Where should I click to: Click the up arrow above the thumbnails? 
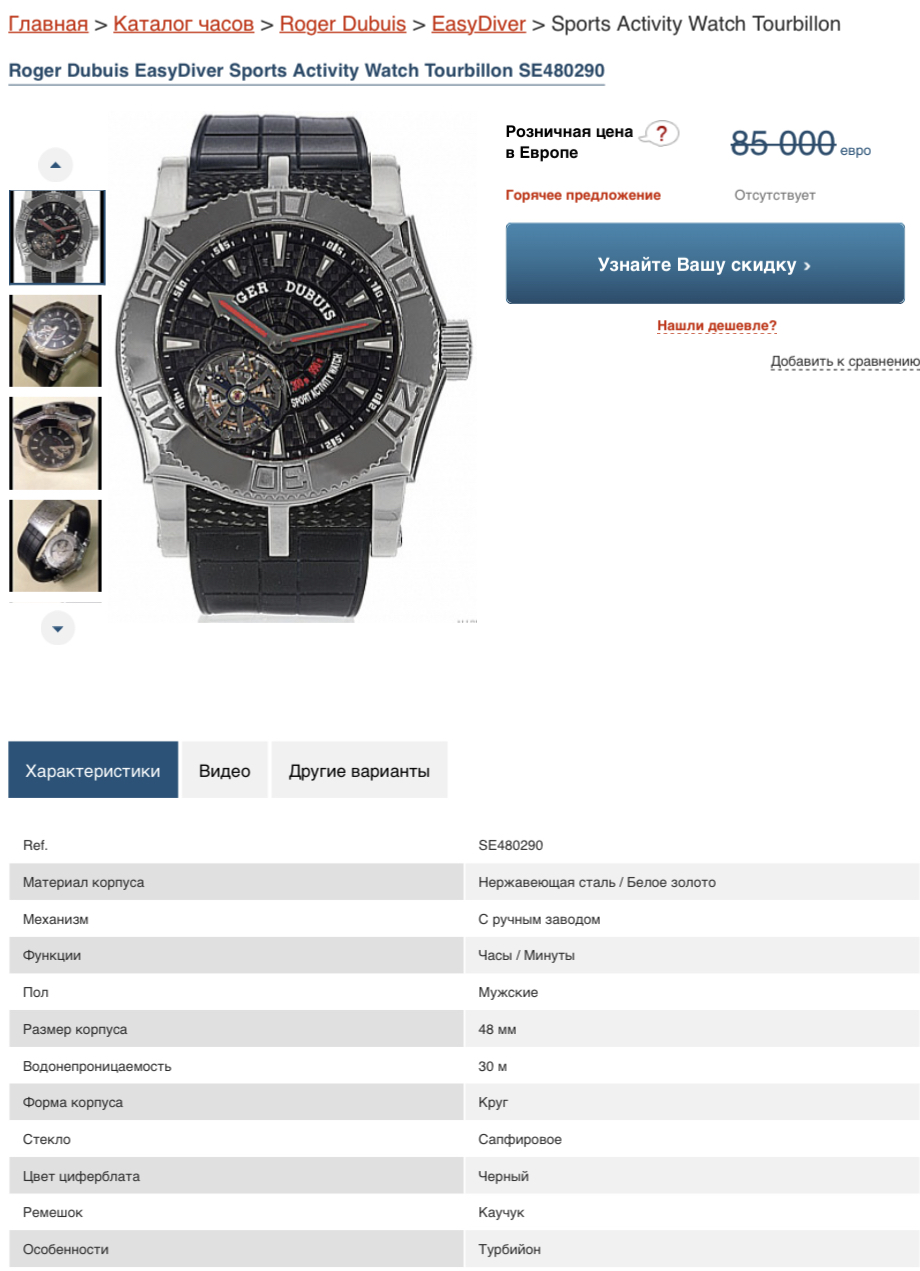[x=56, y=165]
